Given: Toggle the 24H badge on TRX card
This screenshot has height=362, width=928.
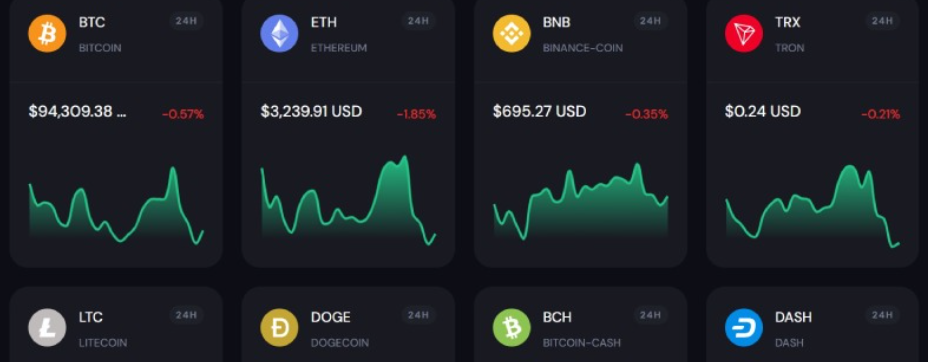Looking at the screenshot, I should (882, 21).
